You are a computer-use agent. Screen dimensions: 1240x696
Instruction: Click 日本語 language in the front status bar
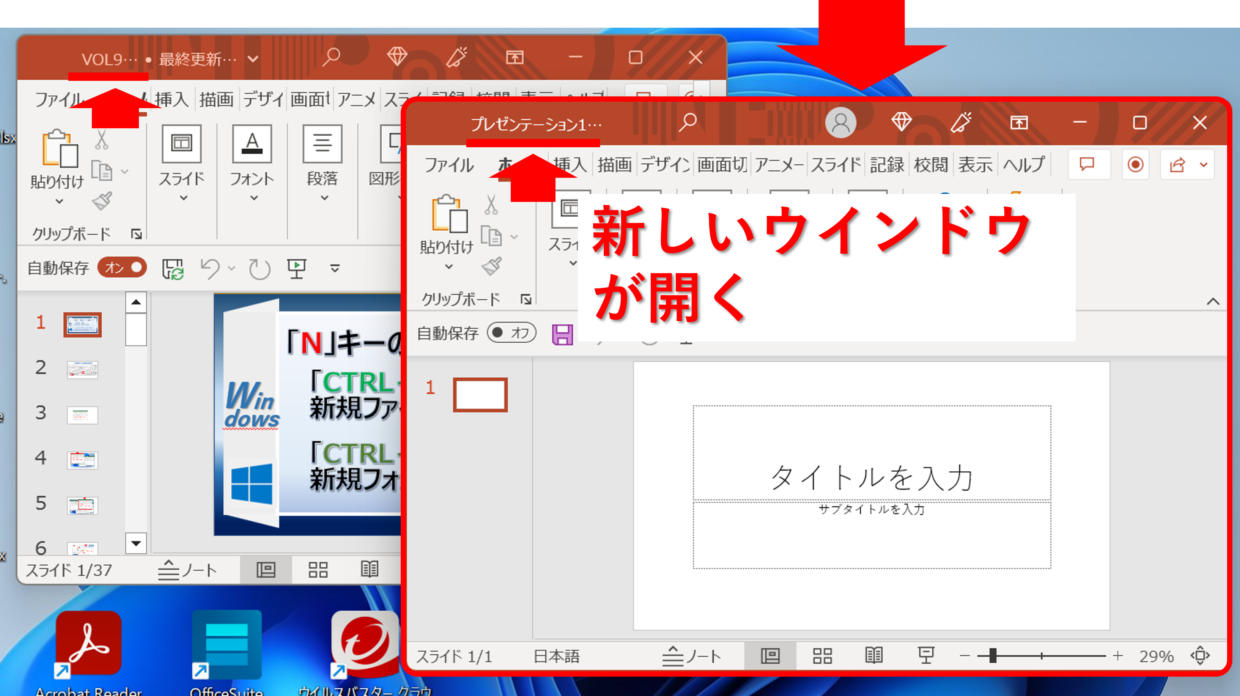(556, 656)
